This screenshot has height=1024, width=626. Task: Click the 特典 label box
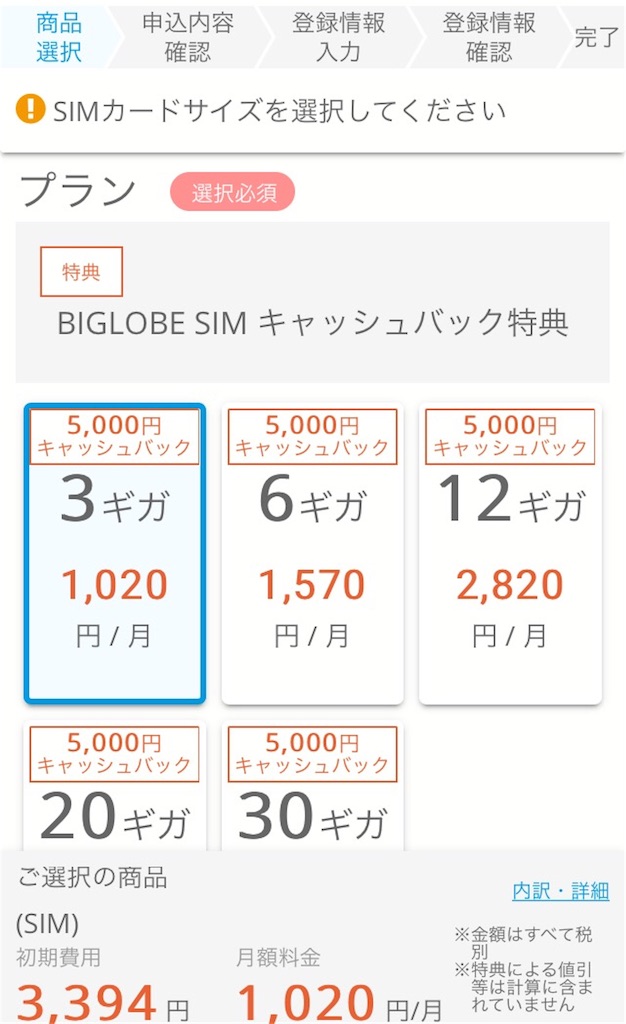tap(80, 271)
